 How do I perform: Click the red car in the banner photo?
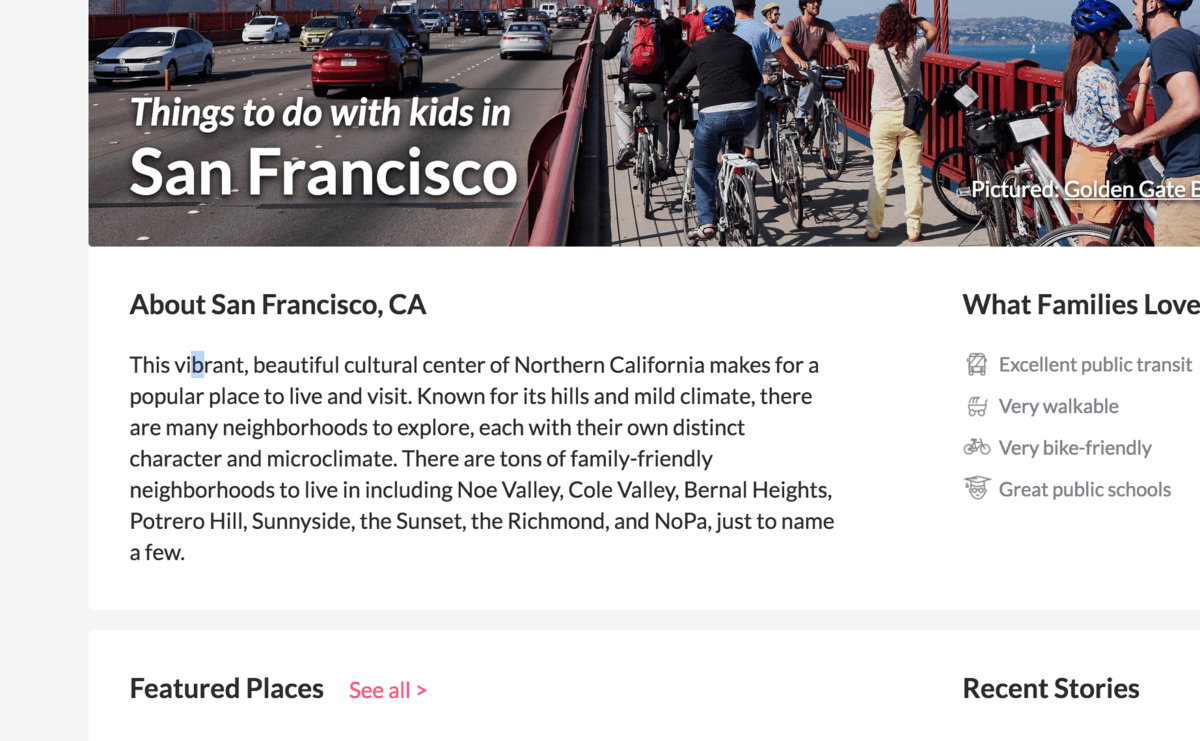coord(366,62)
